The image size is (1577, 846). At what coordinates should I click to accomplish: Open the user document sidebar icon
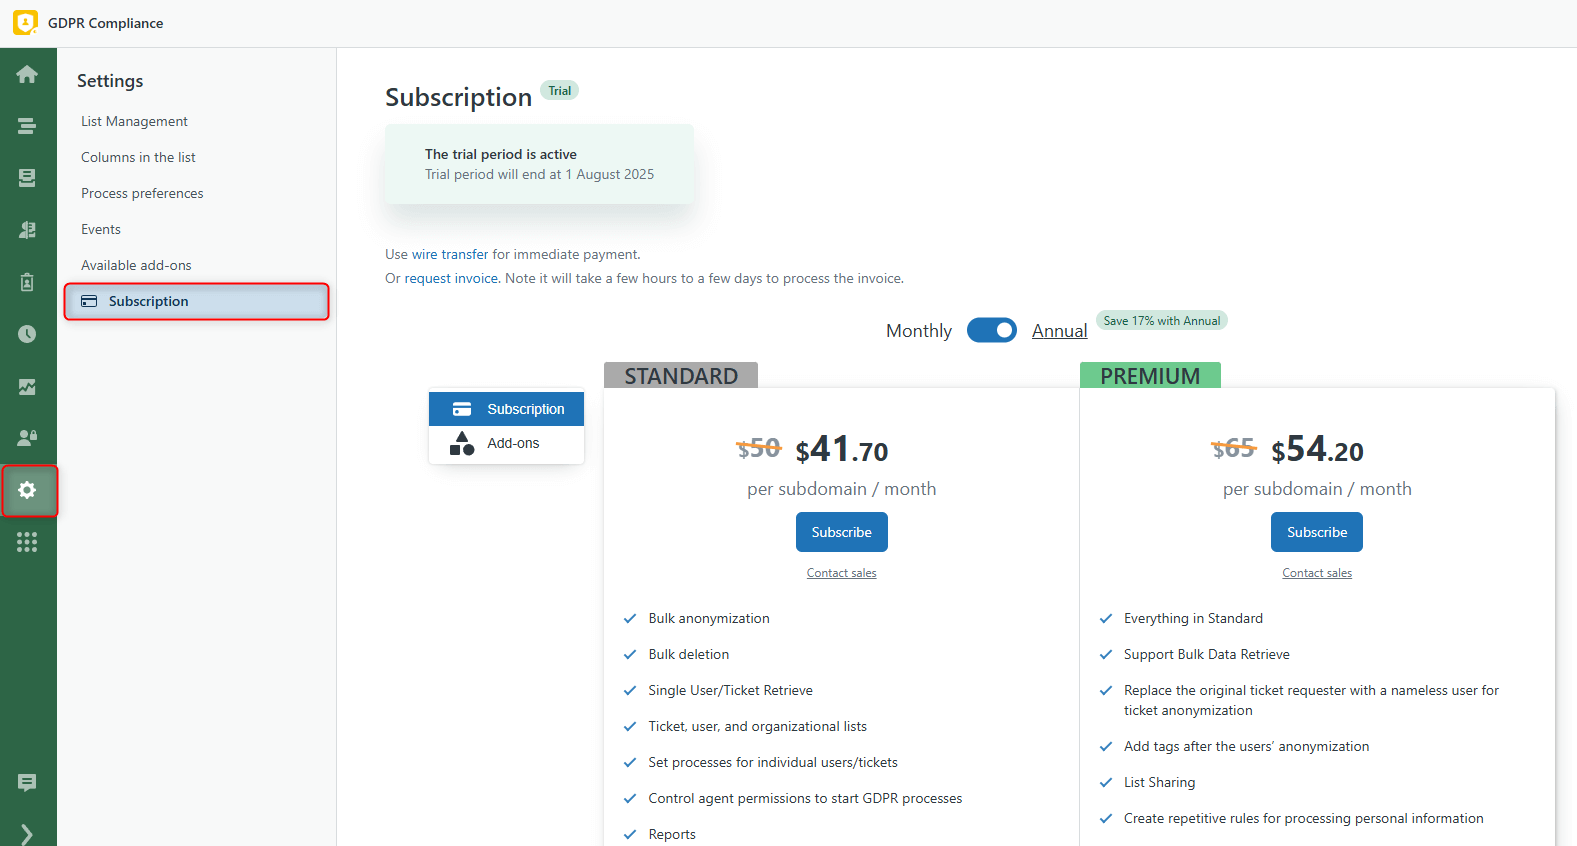pos(27,230)
